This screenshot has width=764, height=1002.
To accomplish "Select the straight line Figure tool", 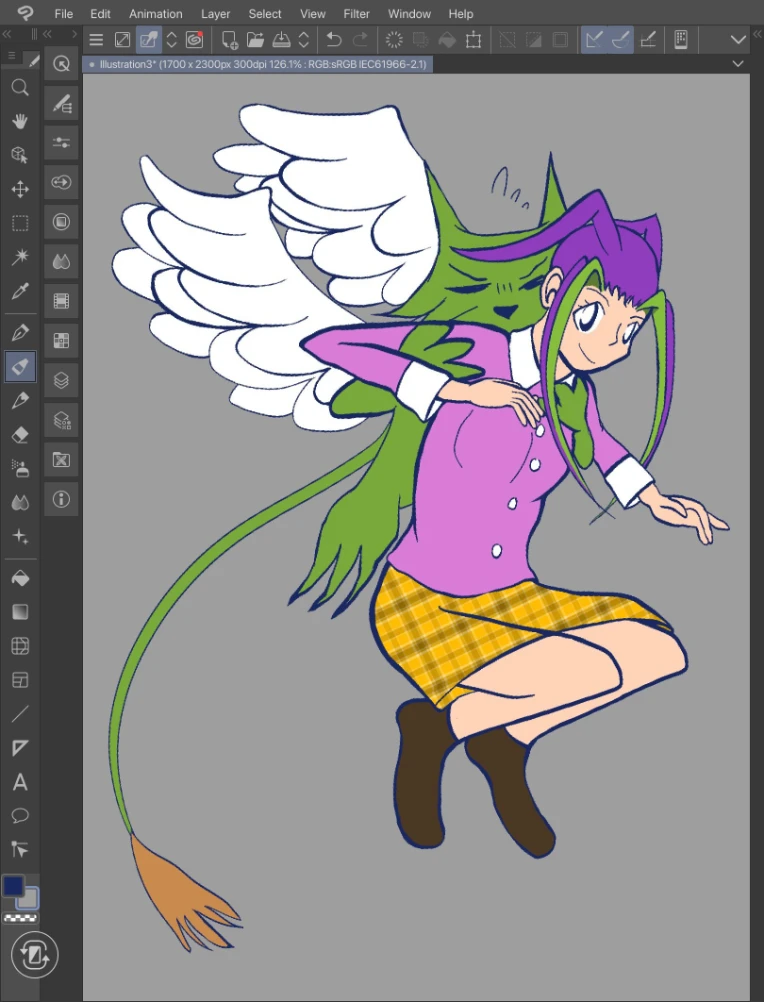I will click(x=20, y=714).
